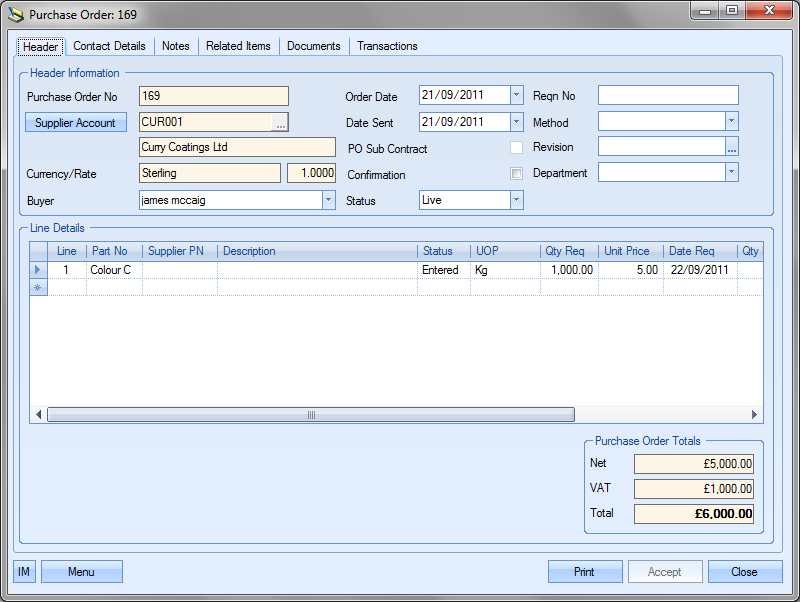Click the Print button
The height and width of the screenshot is (602, 800).
pos(584,572)
